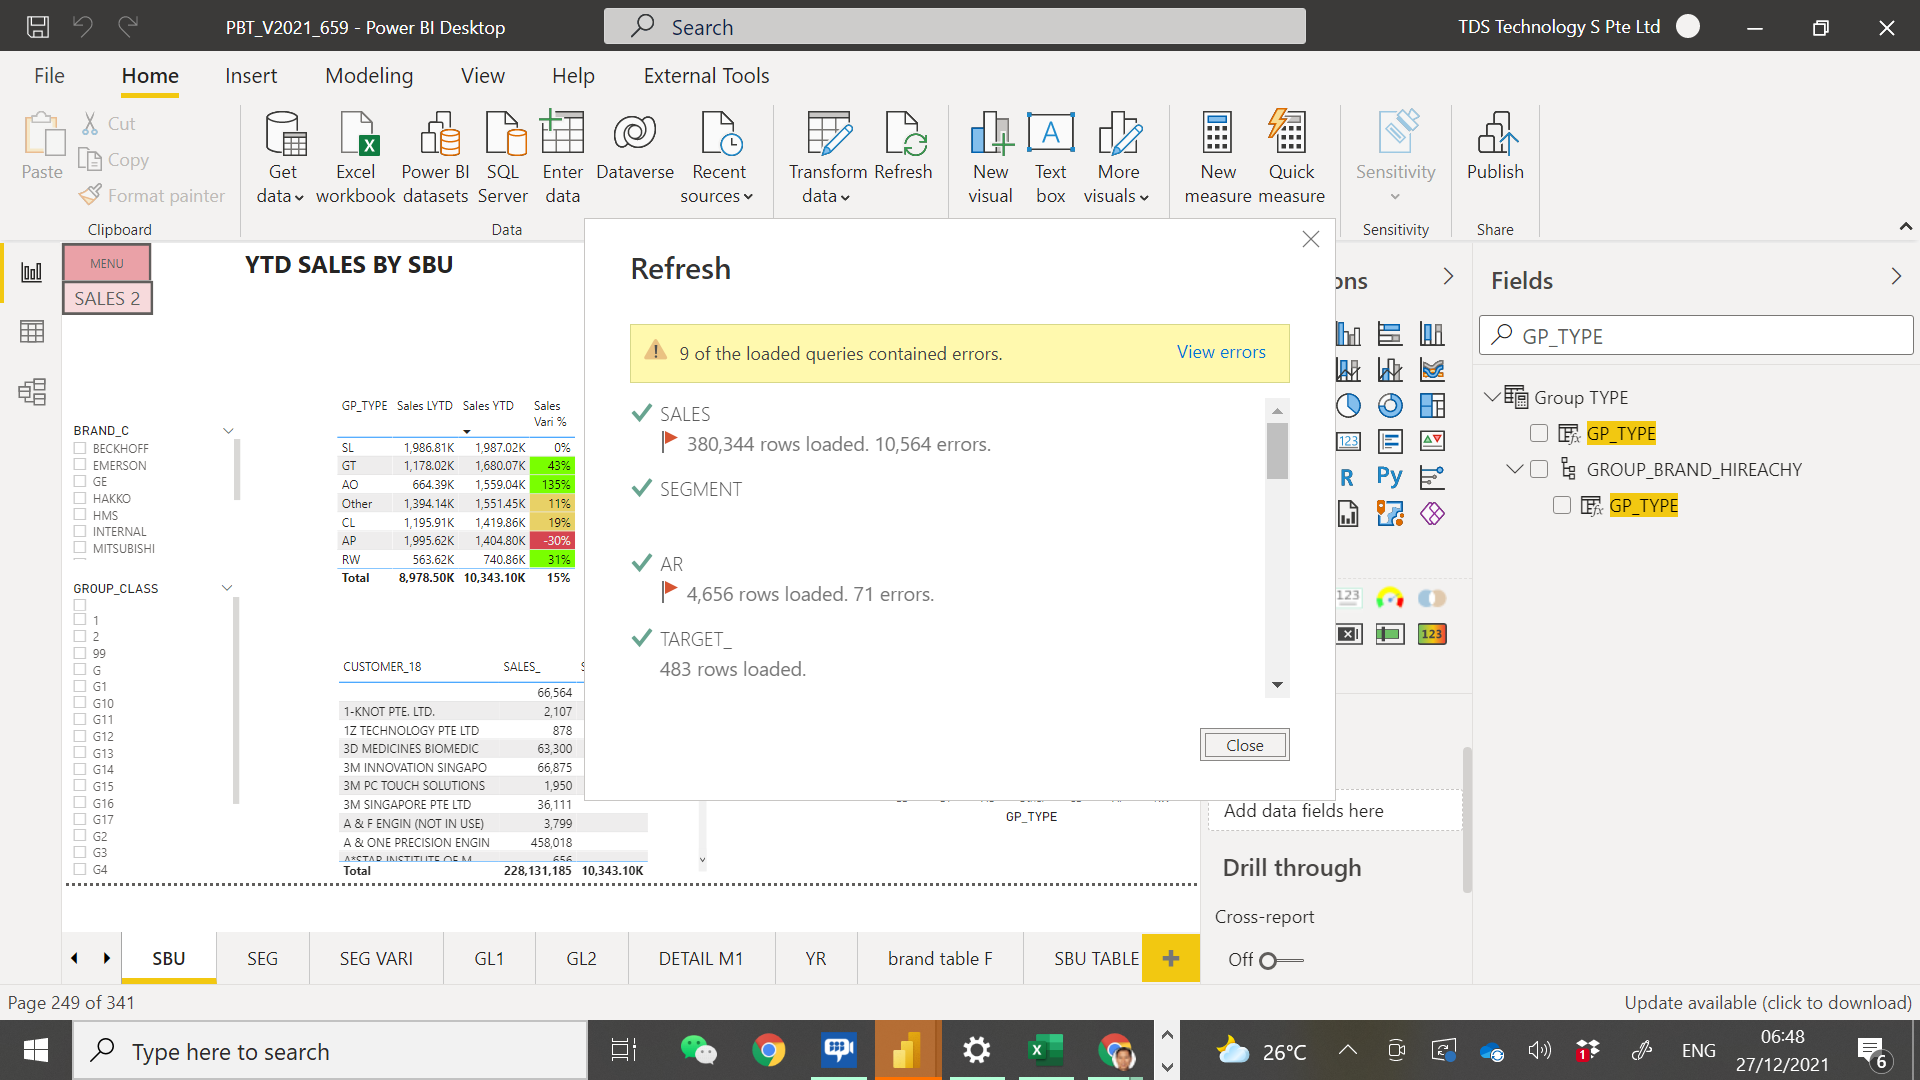Open Enter data table creator
This screenshot has height=1080, width=1920.
coord(562,157)
